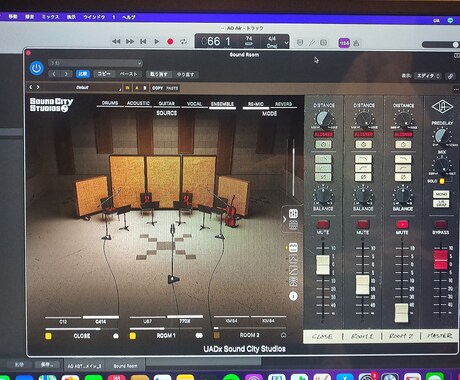
Task: Open the plugin preset dropdown at top
Action: (95, 63)
